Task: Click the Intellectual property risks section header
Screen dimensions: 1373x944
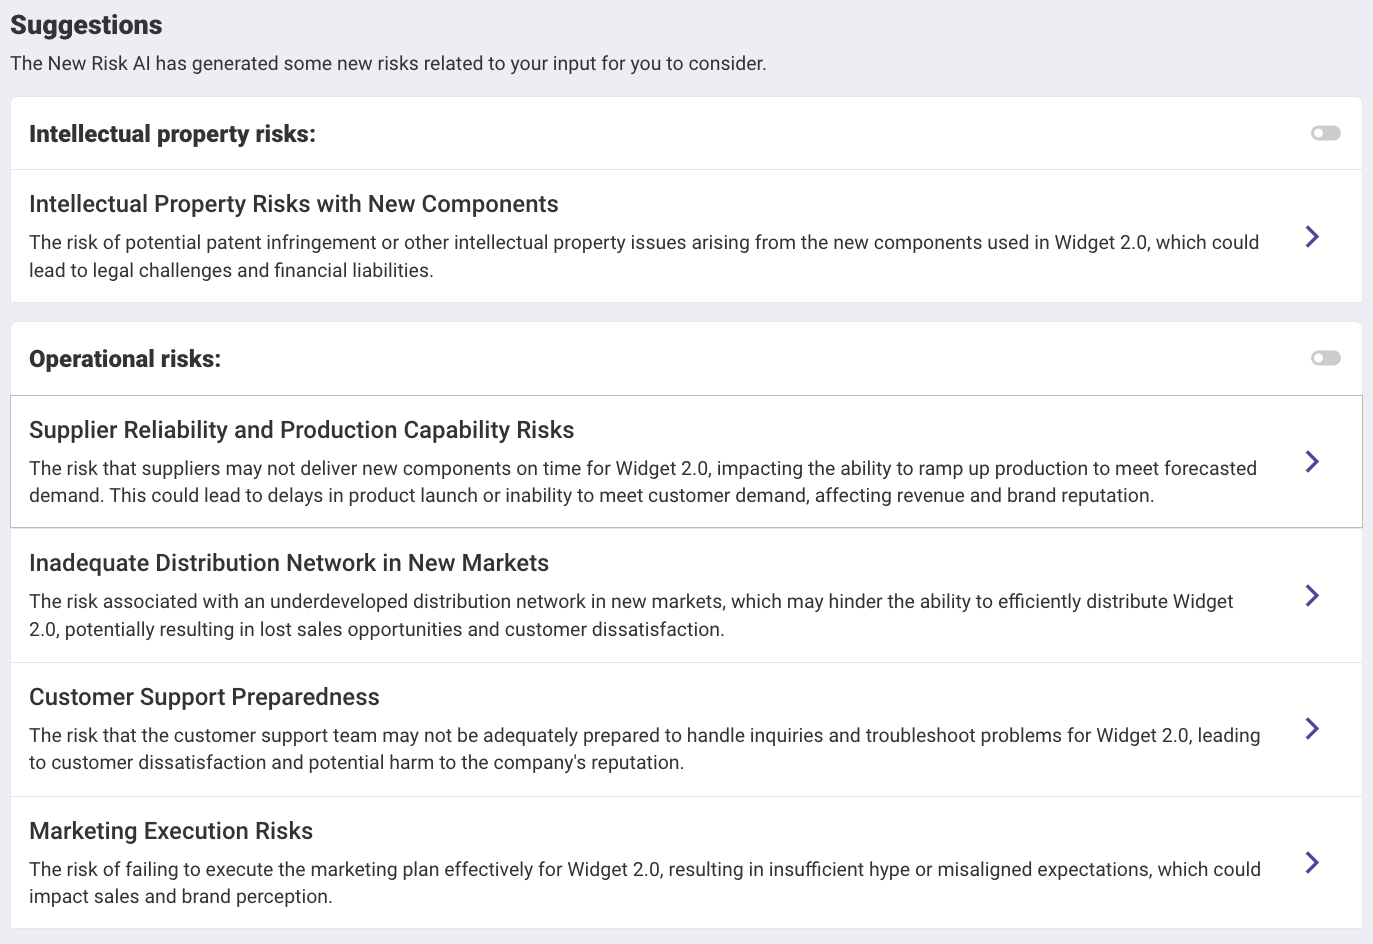Action: (172, 134)
